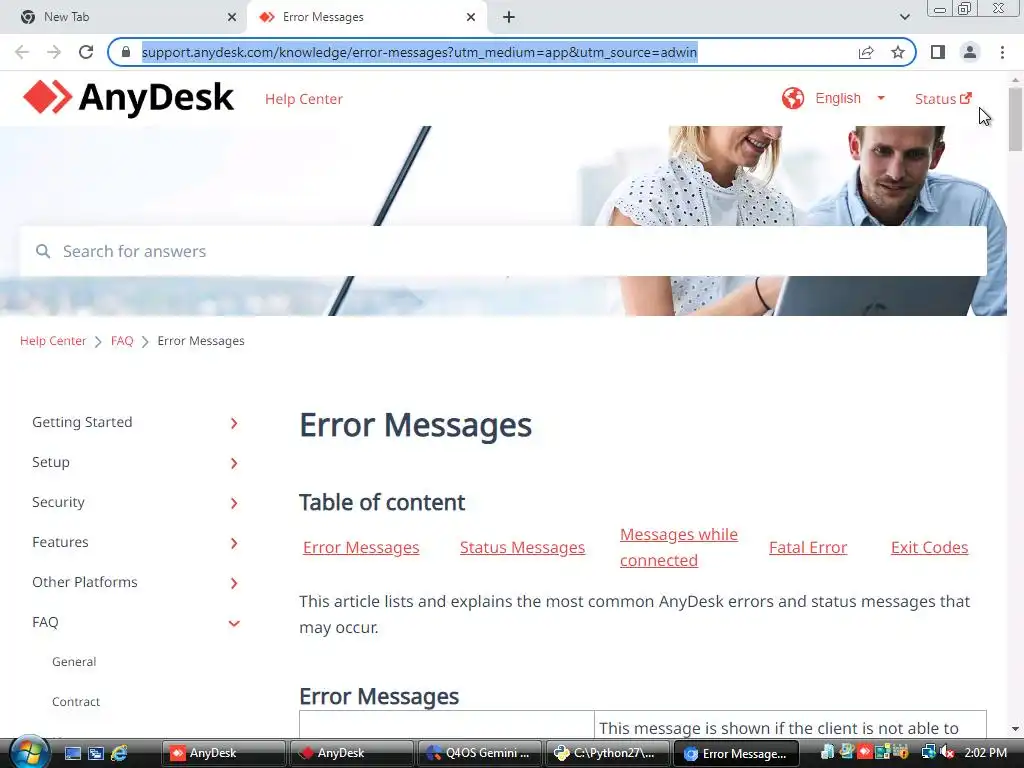Close the New Tab tab
Viewport: 1024px width, 768px height.
[232, 18]
